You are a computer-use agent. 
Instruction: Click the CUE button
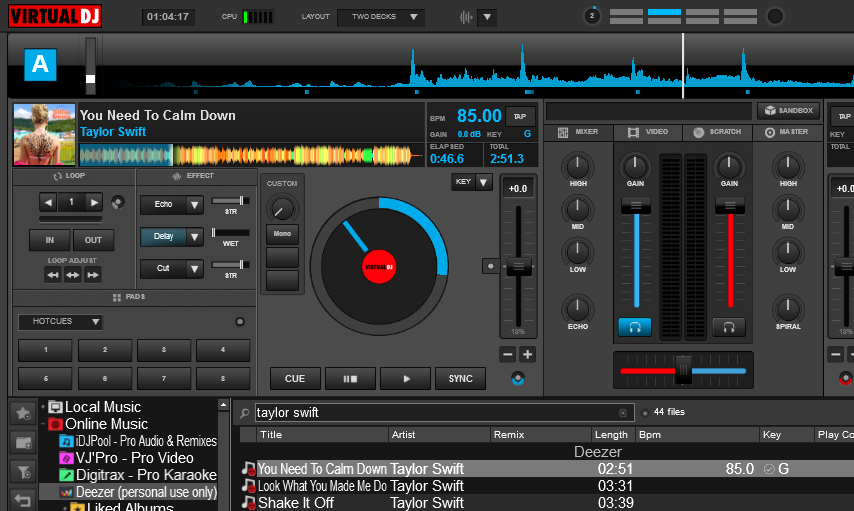295,379
